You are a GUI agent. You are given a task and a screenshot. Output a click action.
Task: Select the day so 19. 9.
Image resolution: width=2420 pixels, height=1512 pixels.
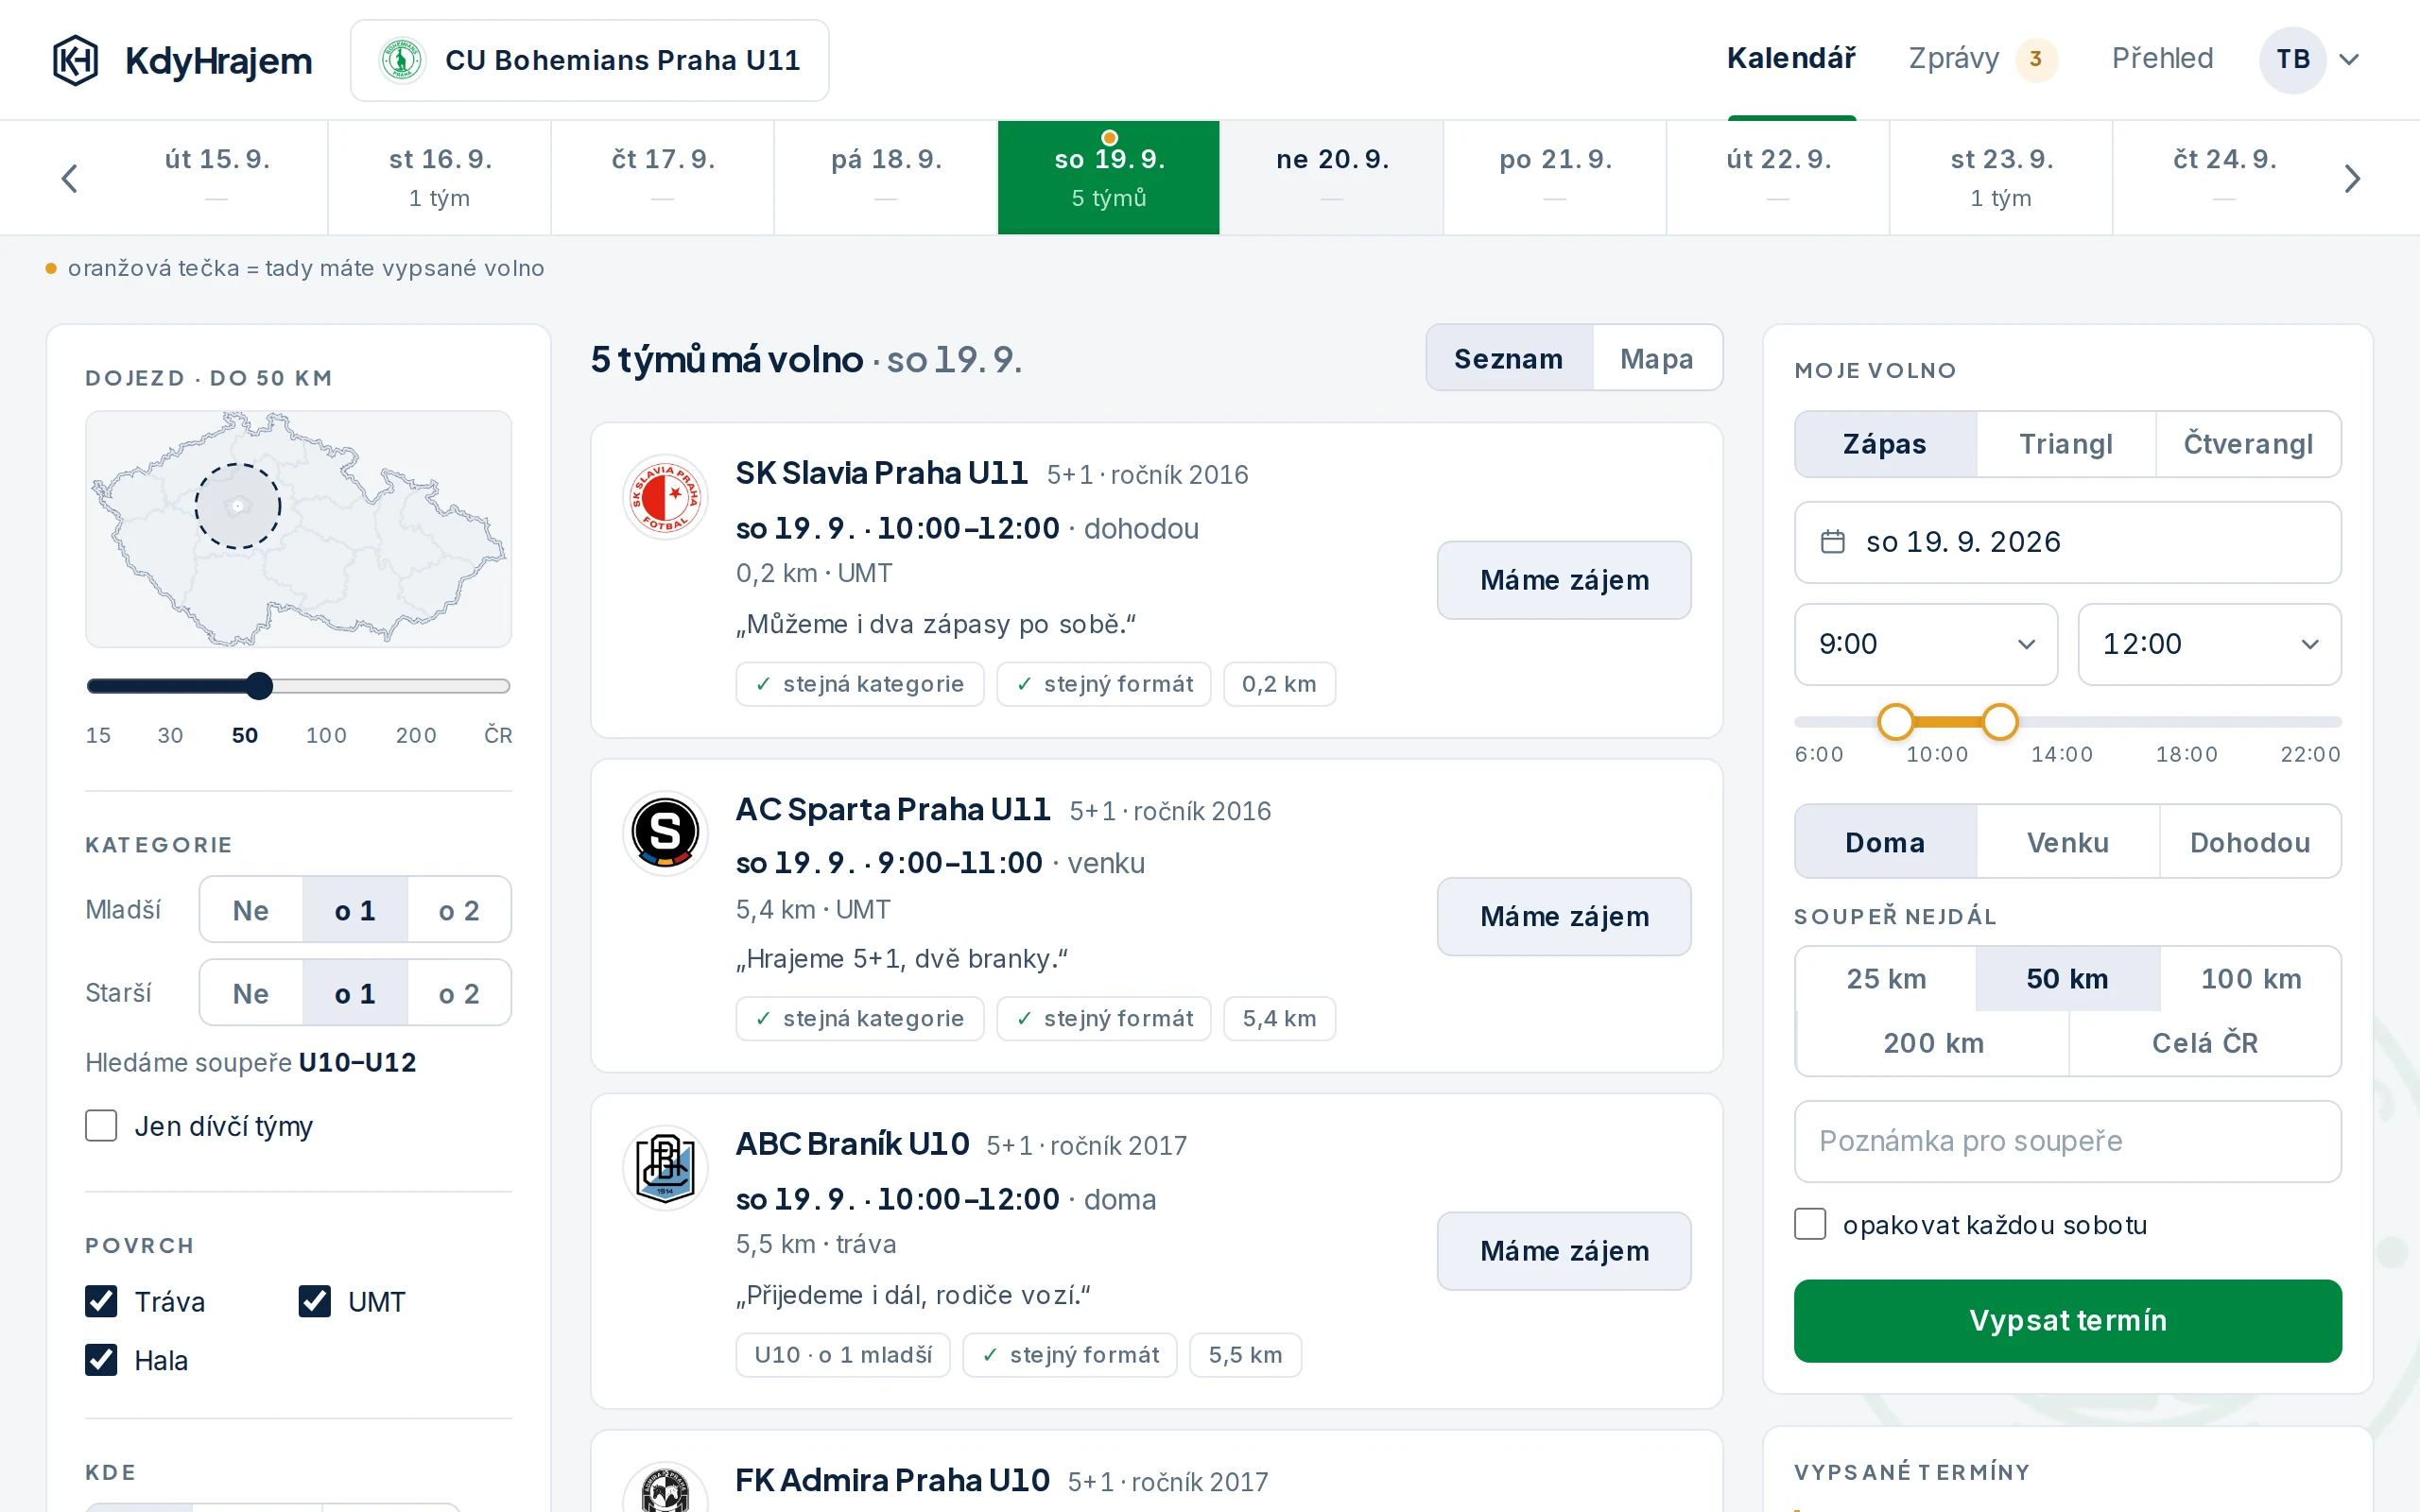point(1109,177)
